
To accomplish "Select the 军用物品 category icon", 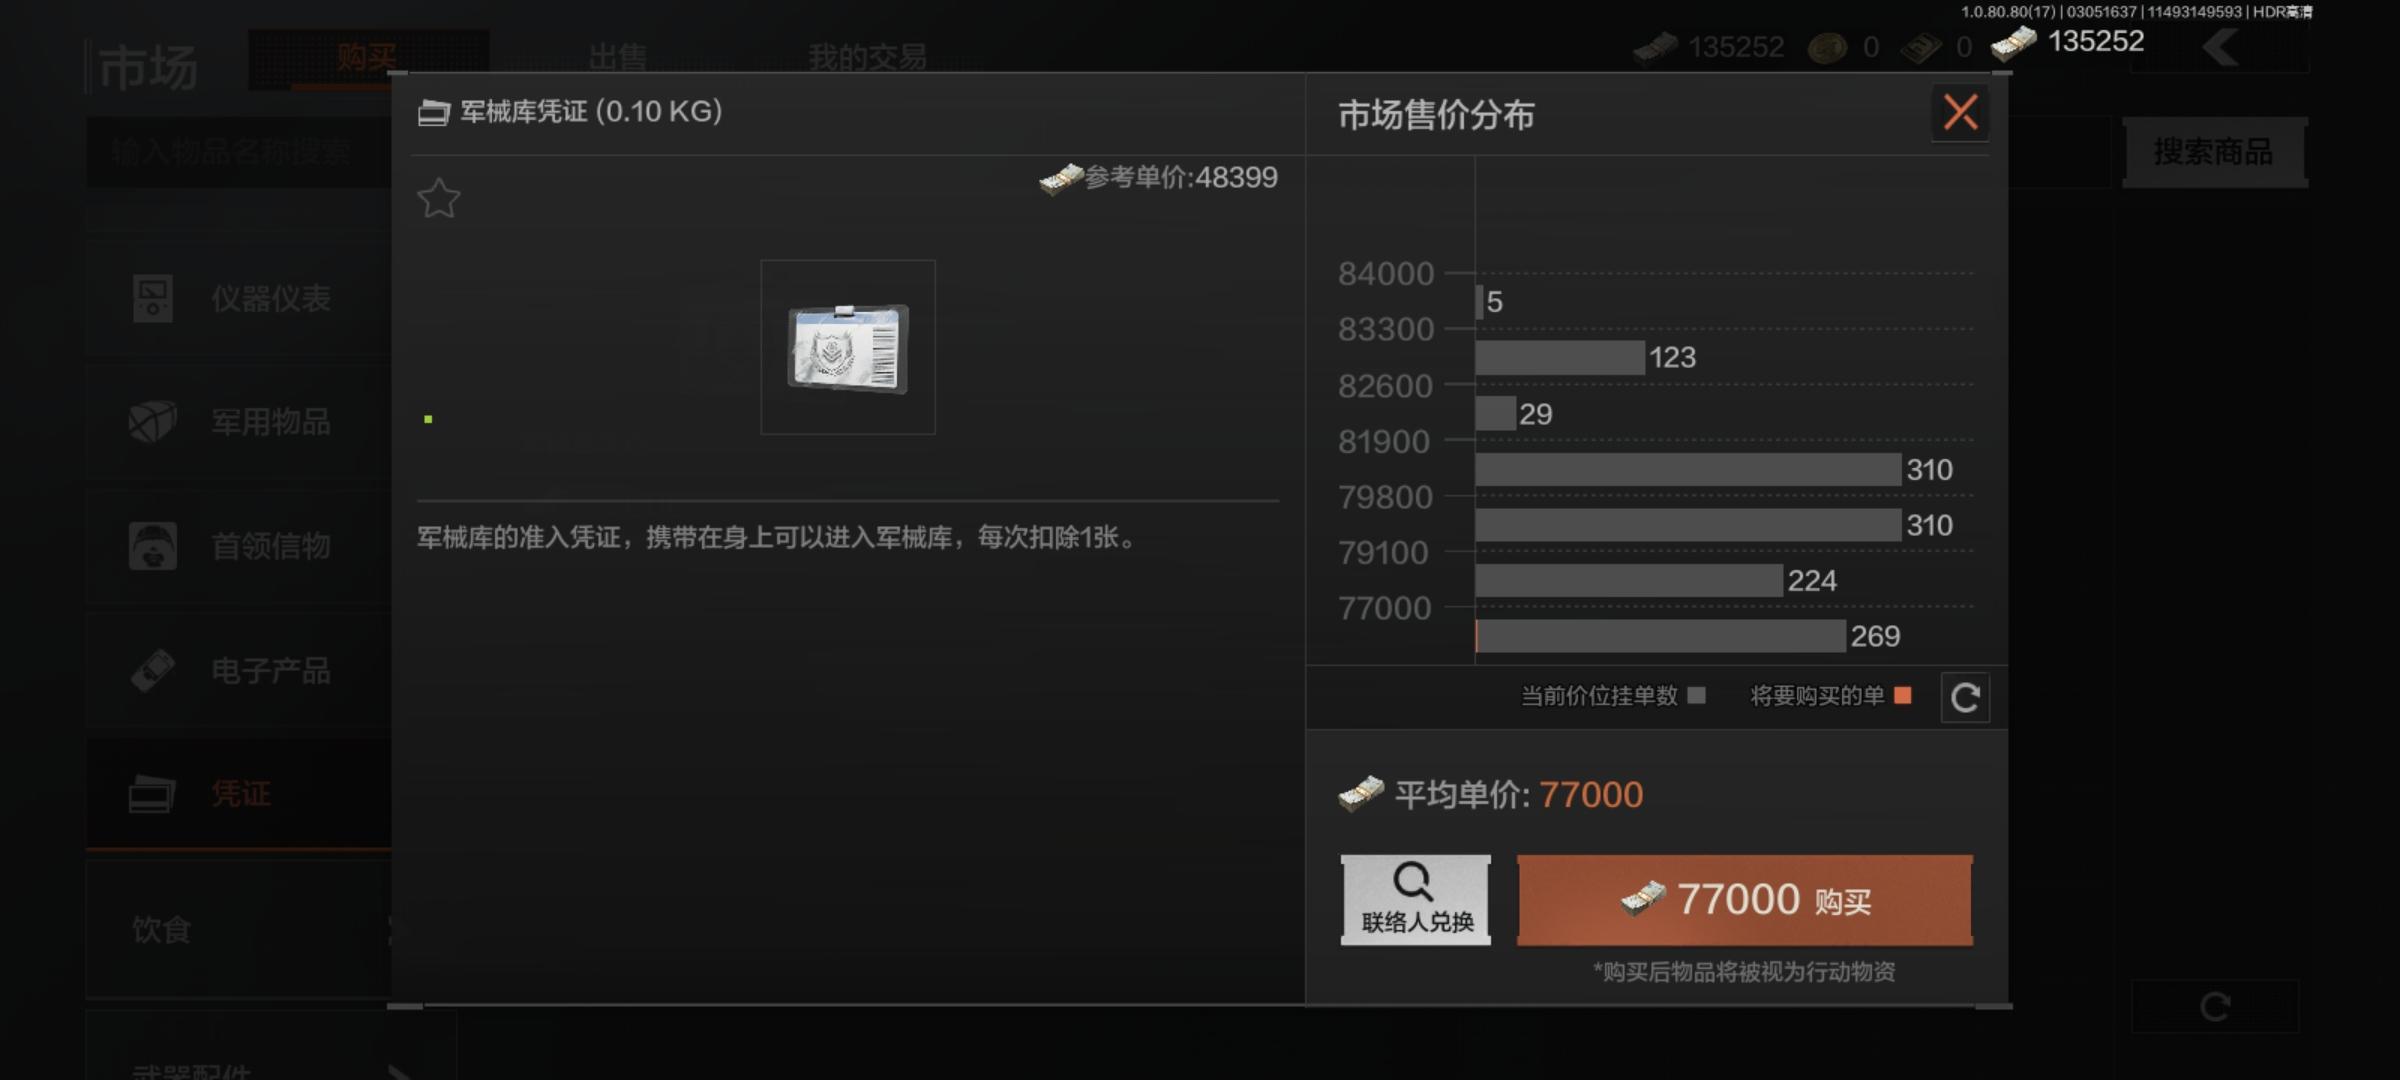I will [x=153, y=421].
